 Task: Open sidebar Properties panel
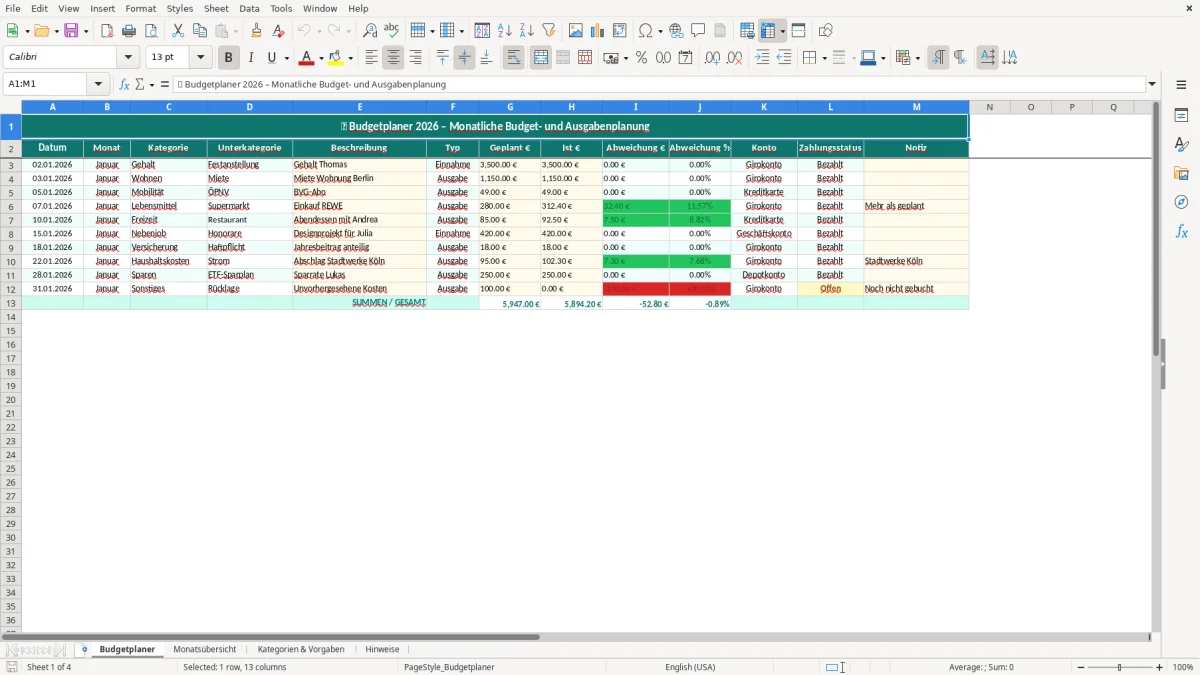pos(1181,116)
